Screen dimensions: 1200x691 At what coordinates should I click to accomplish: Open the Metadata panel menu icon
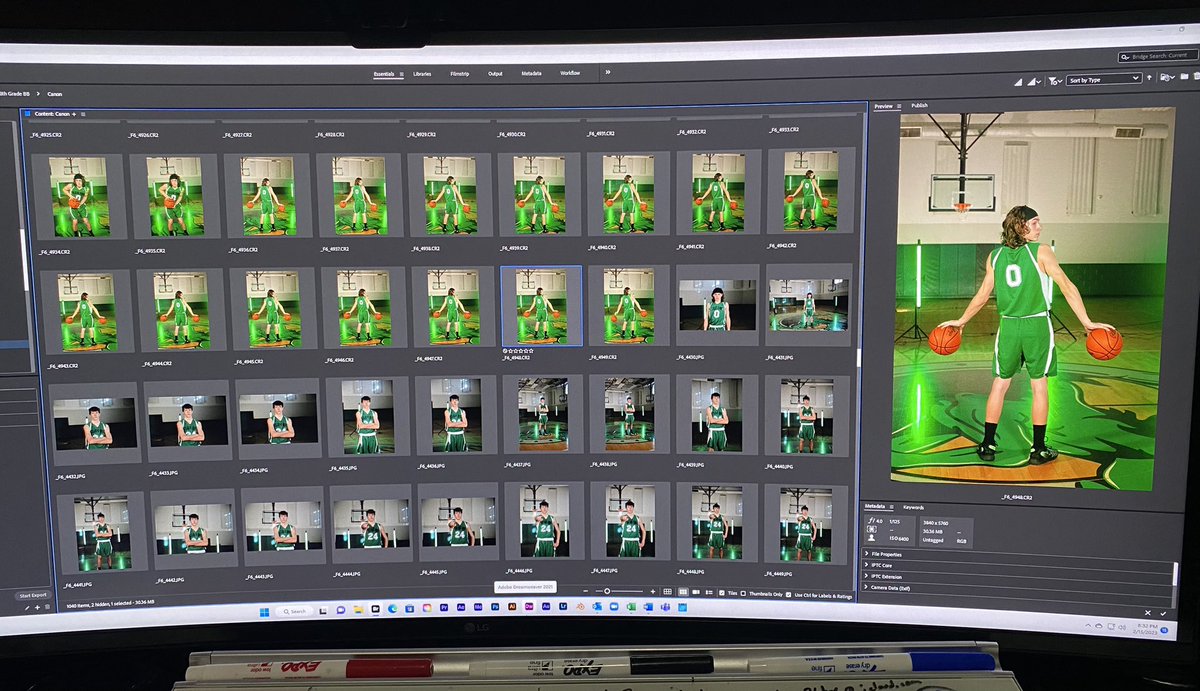click(892, 507)
